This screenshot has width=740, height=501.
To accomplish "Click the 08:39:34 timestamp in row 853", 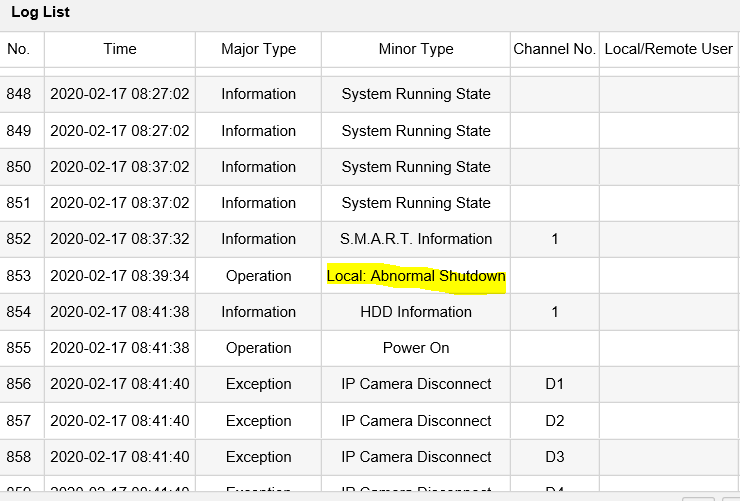I will click(119, 276).
